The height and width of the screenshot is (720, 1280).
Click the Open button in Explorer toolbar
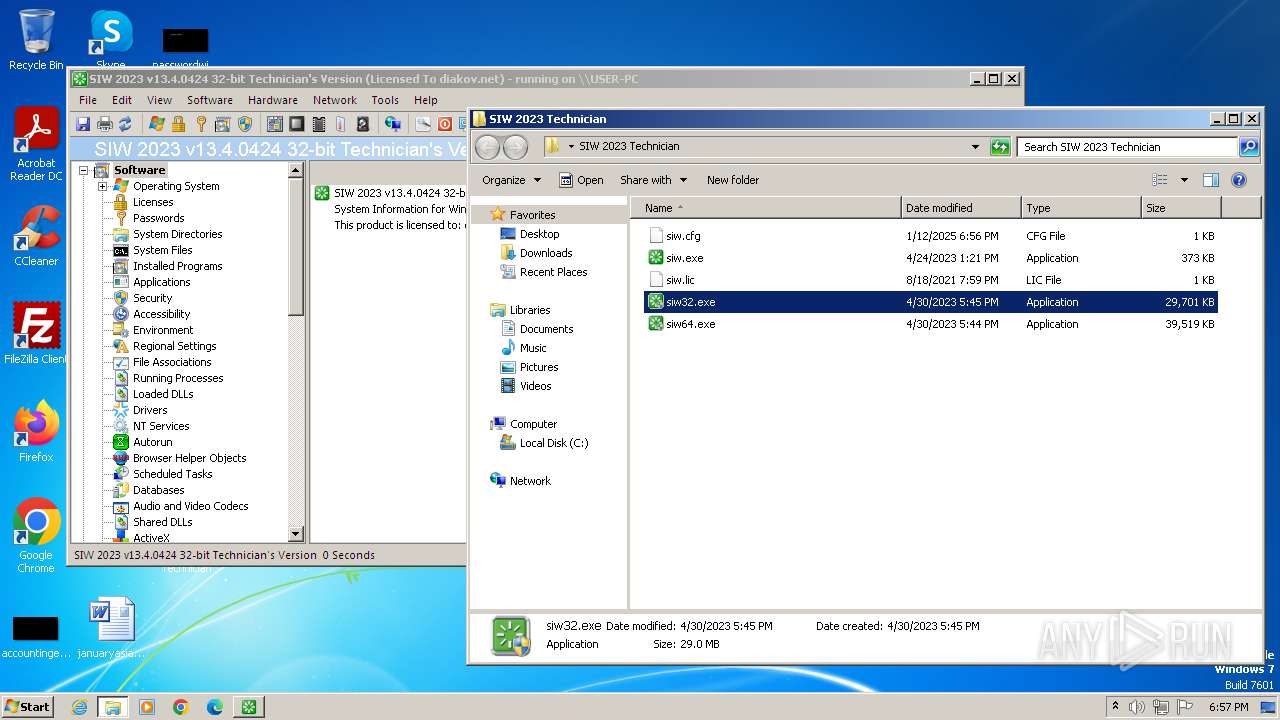coord(581,180)
